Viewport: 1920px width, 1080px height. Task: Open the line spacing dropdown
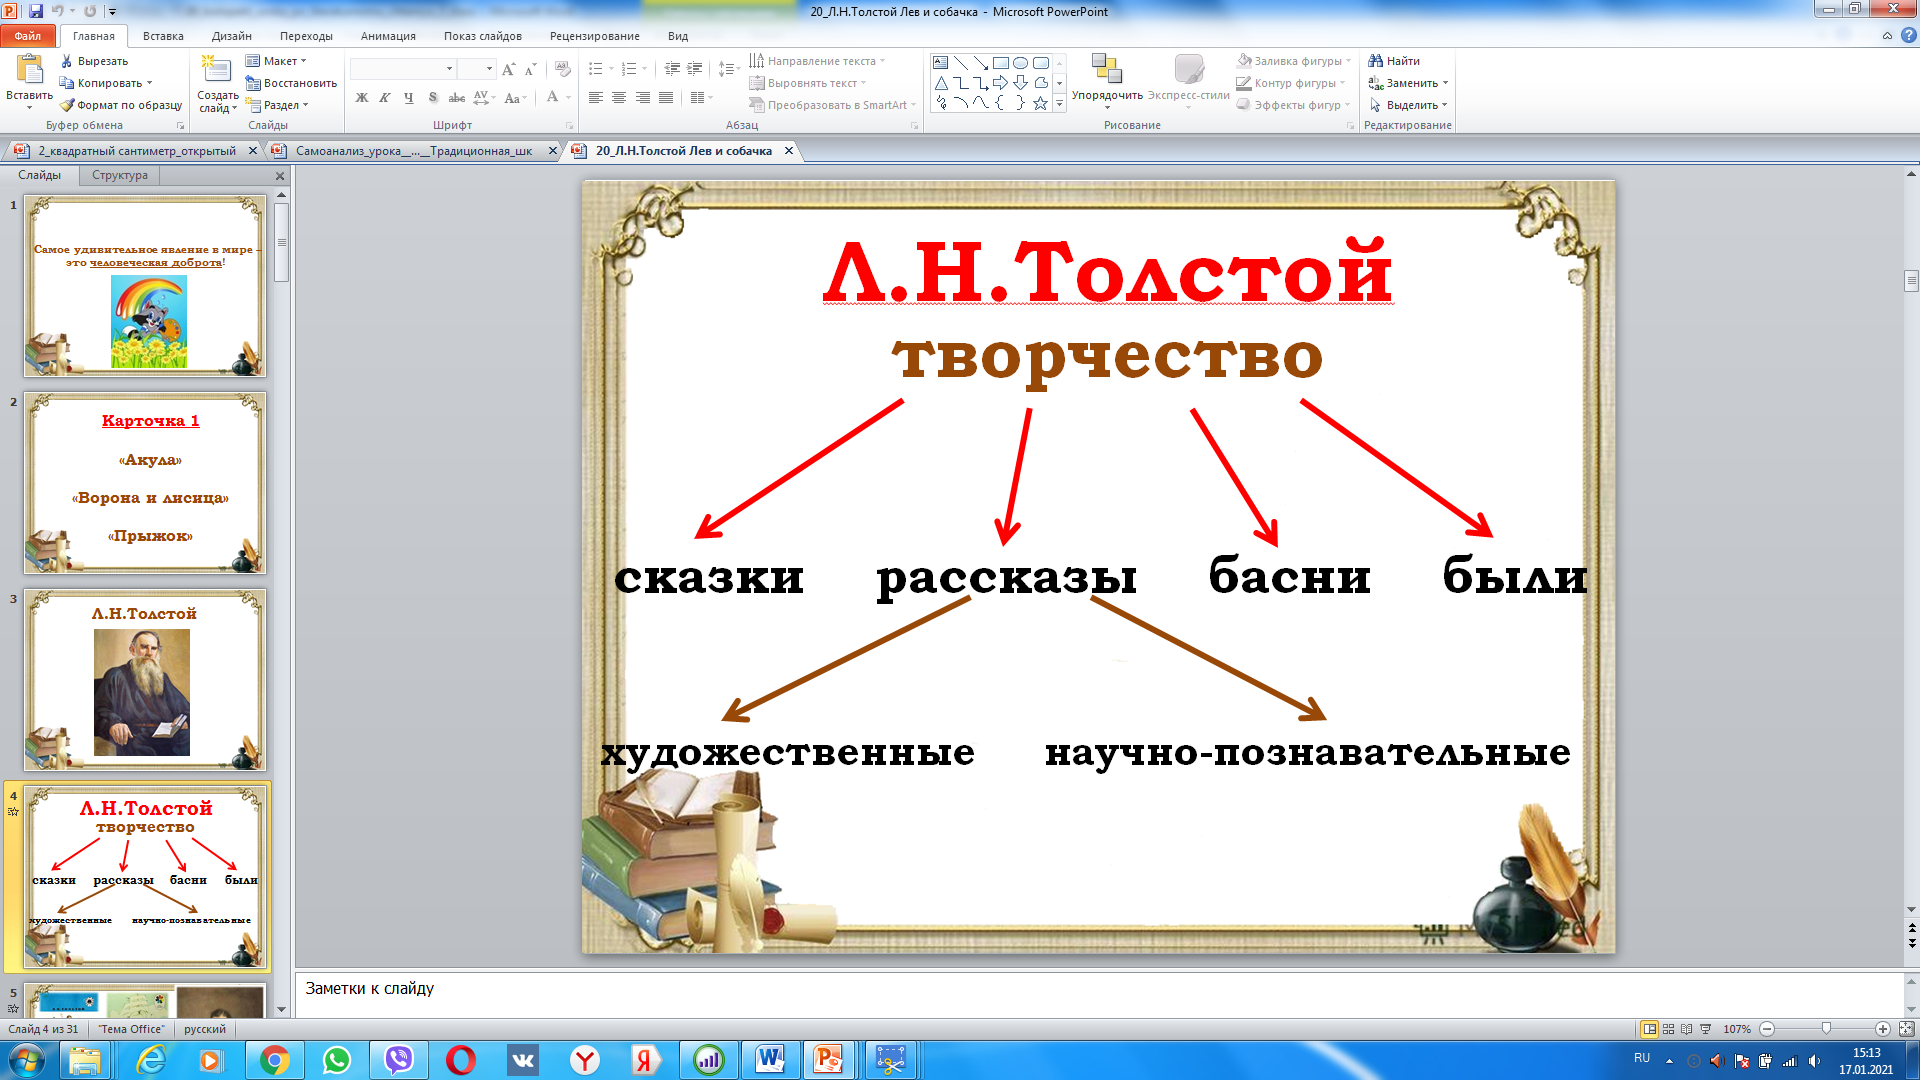729,69
